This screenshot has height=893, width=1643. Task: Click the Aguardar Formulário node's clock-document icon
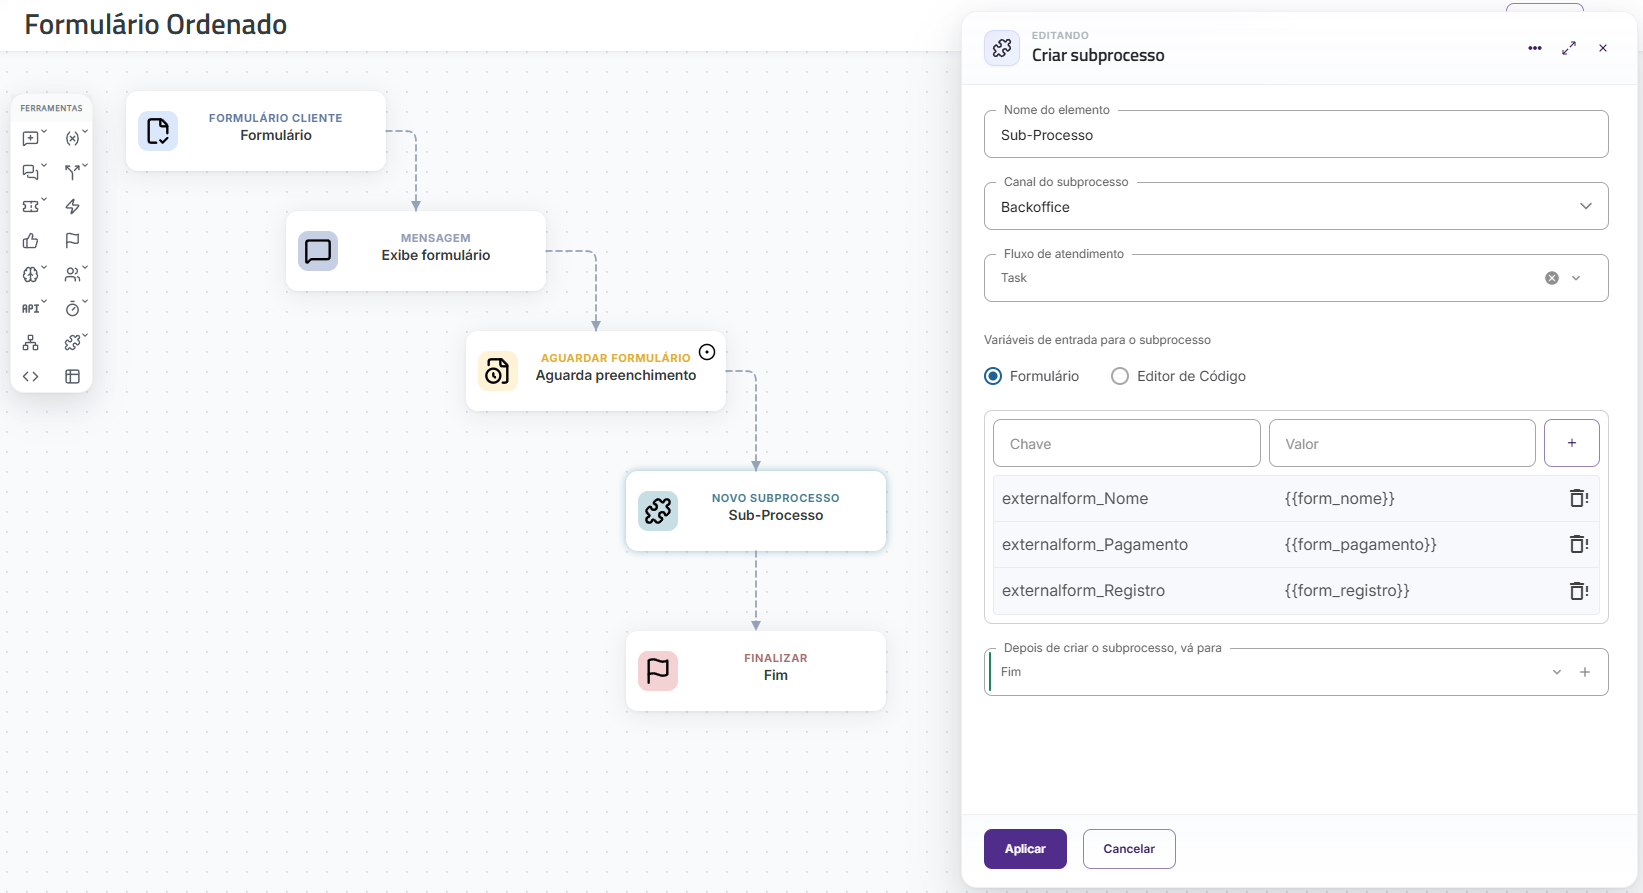tap(498, 371)
